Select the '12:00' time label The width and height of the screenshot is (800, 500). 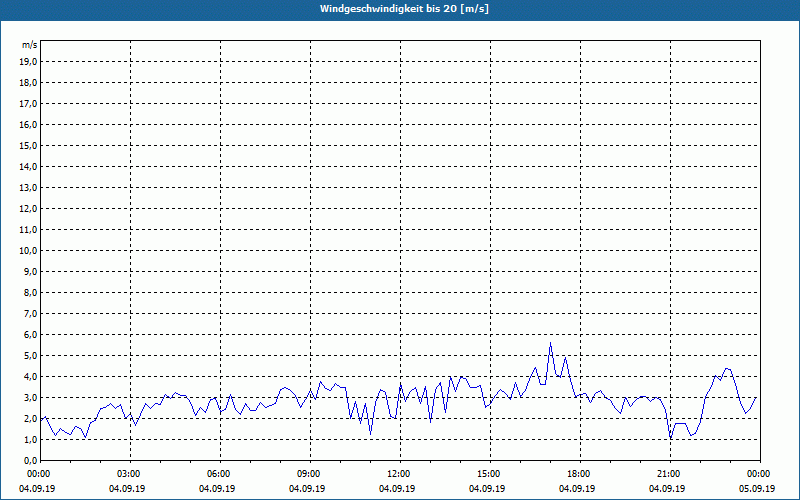click(x=400, y=474)
